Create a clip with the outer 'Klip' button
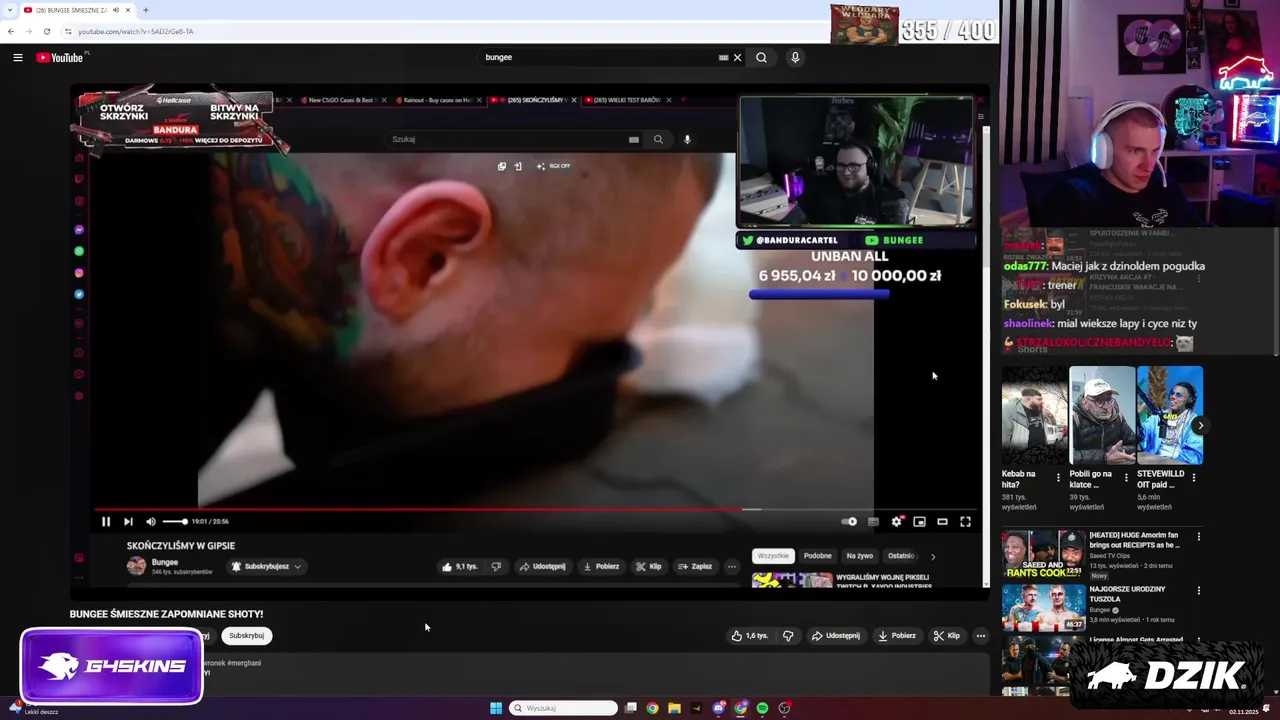This screenshot has height=720, width=1280. click(947, 636)
